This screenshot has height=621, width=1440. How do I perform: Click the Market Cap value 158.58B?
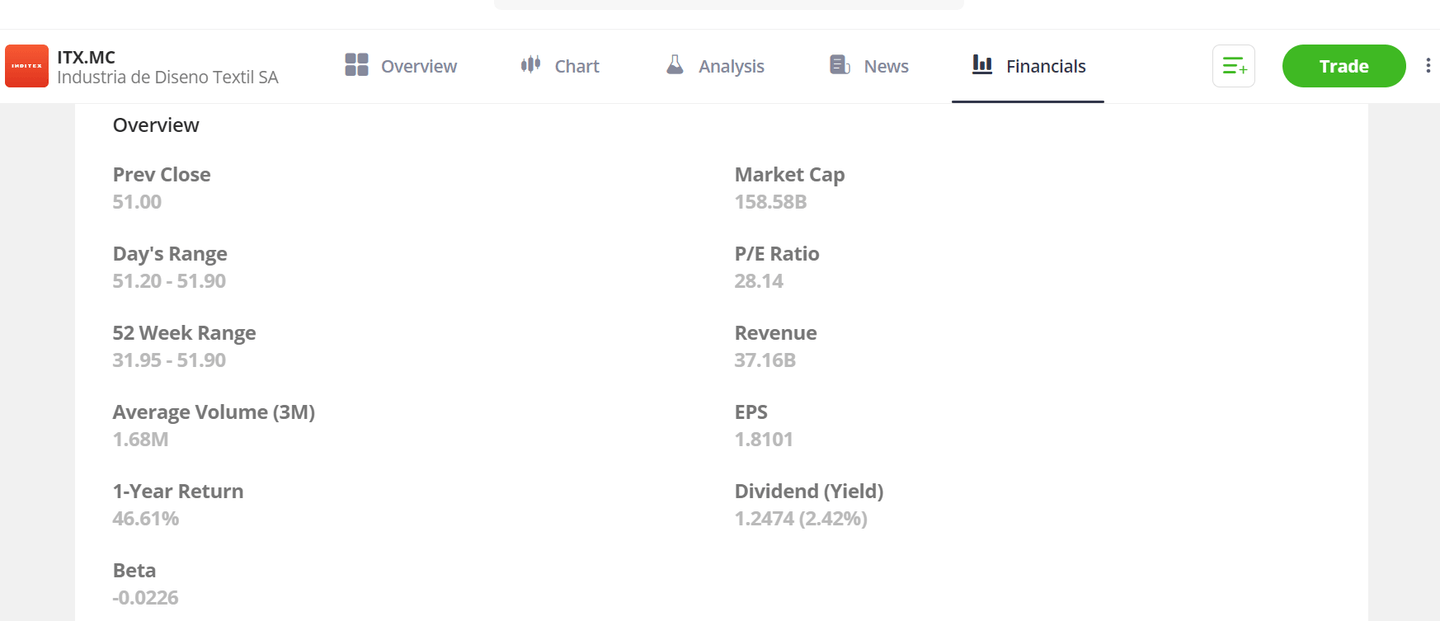click(x=771, y=201)
